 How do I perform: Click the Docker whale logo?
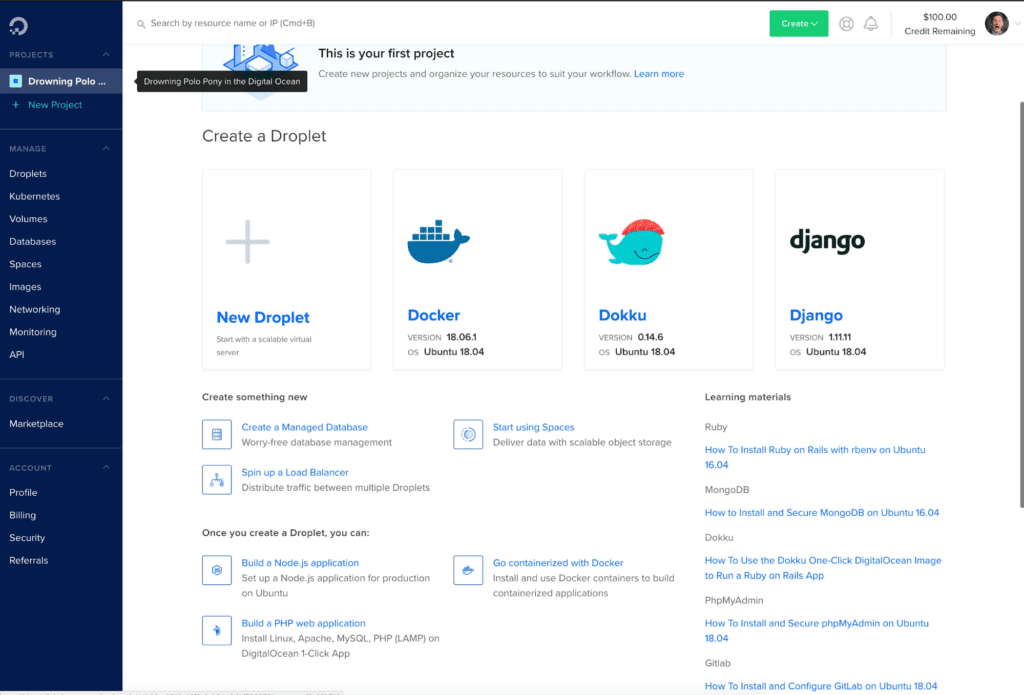point(438,242)
